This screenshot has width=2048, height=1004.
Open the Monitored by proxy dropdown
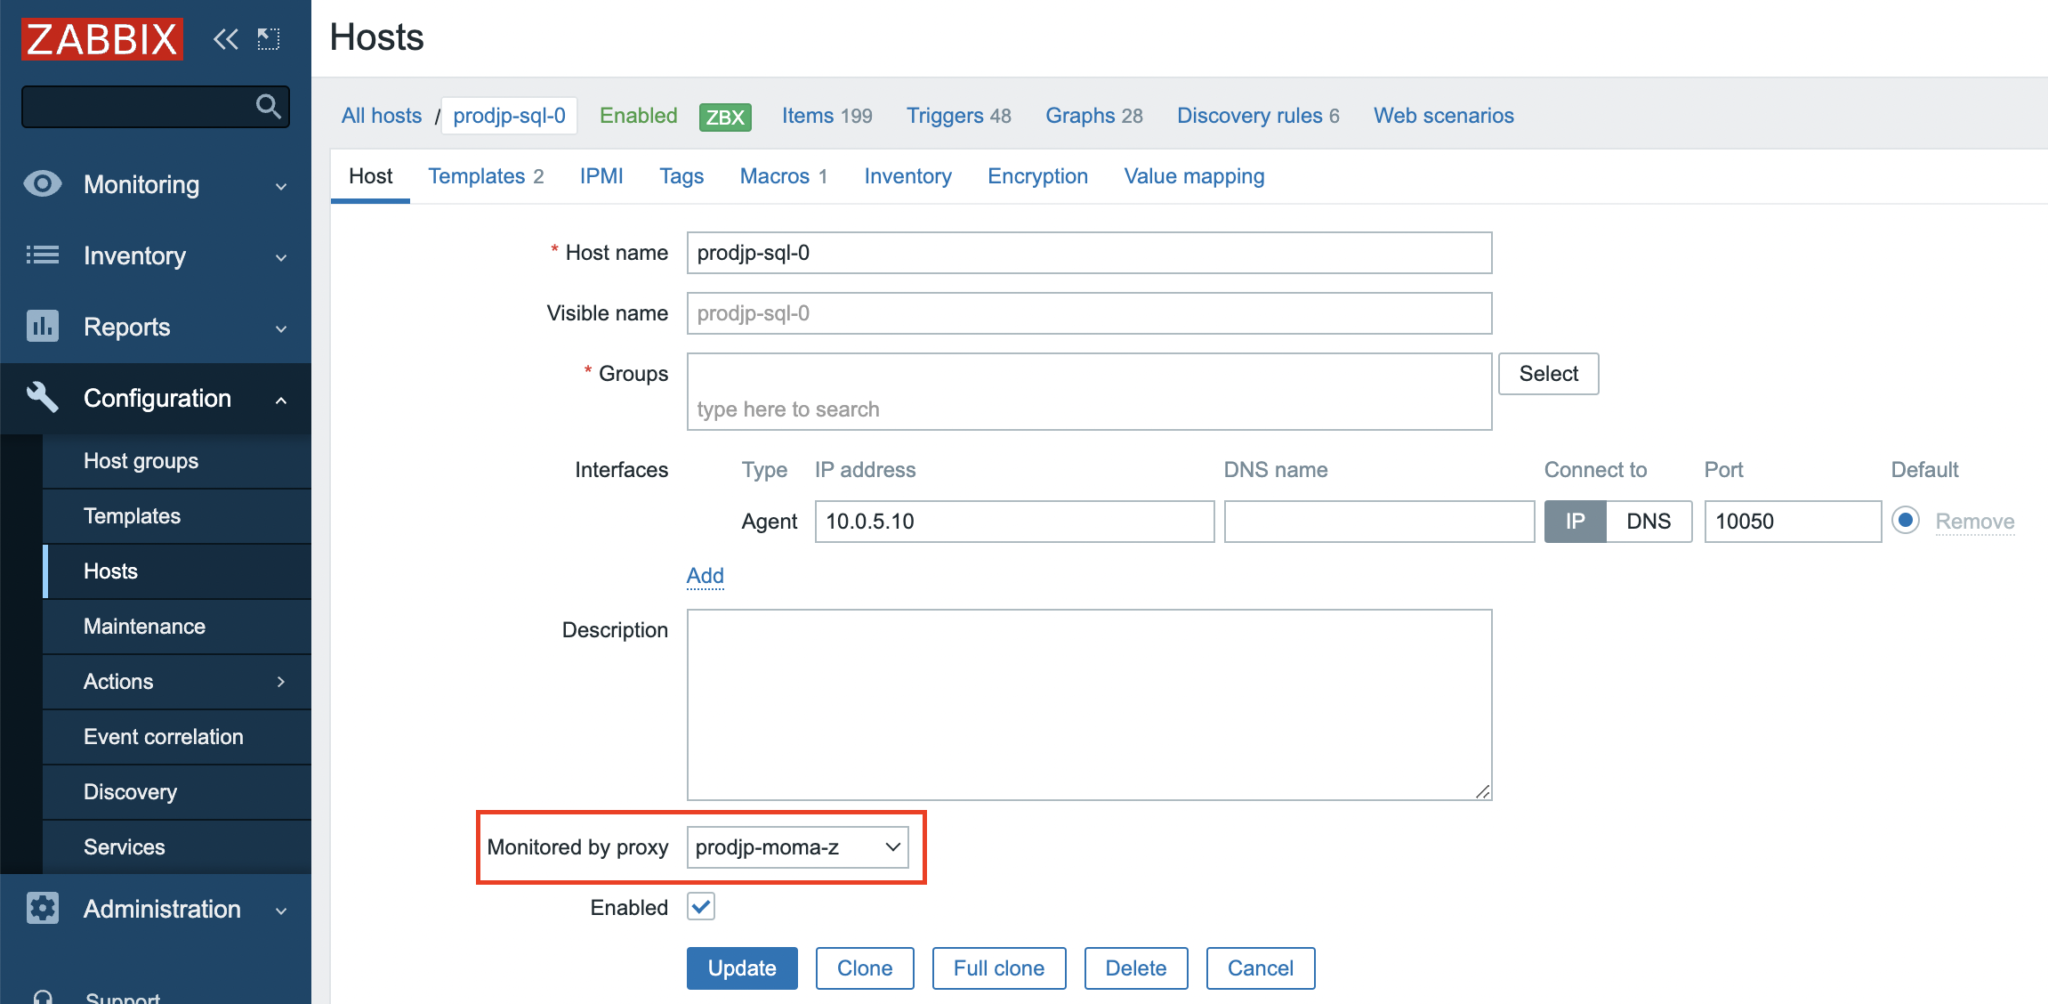point(797,847)
